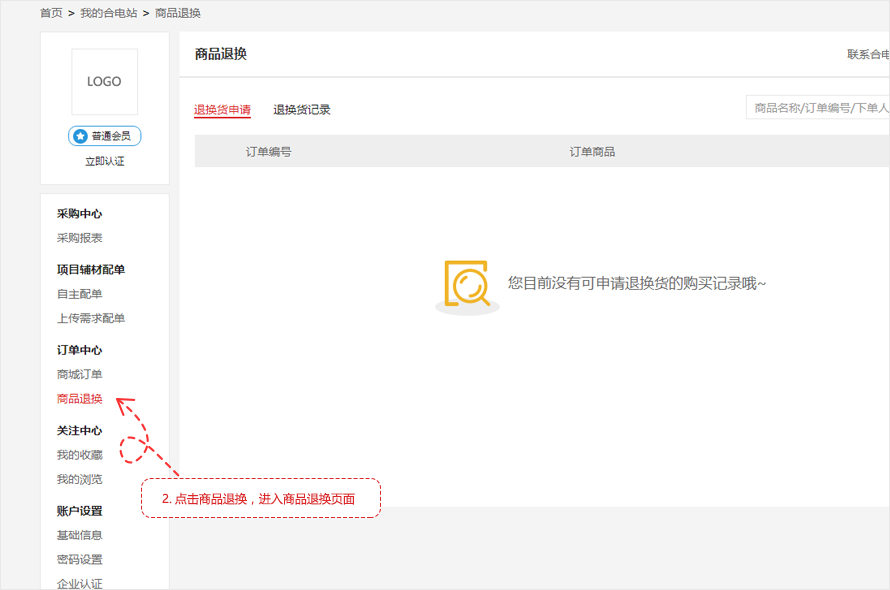Click the 普通会员 star badge icon
Screen dimensions: 890x590
click(80, 136)
